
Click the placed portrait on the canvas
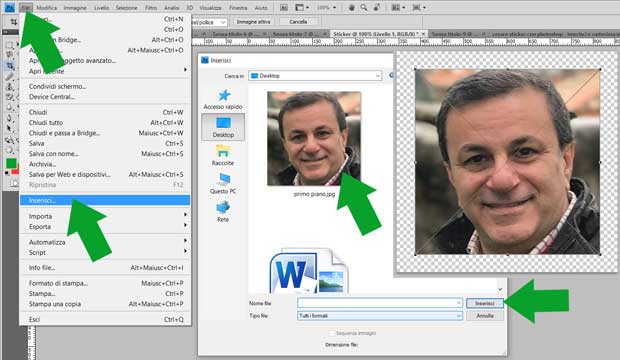coord(508,162)
